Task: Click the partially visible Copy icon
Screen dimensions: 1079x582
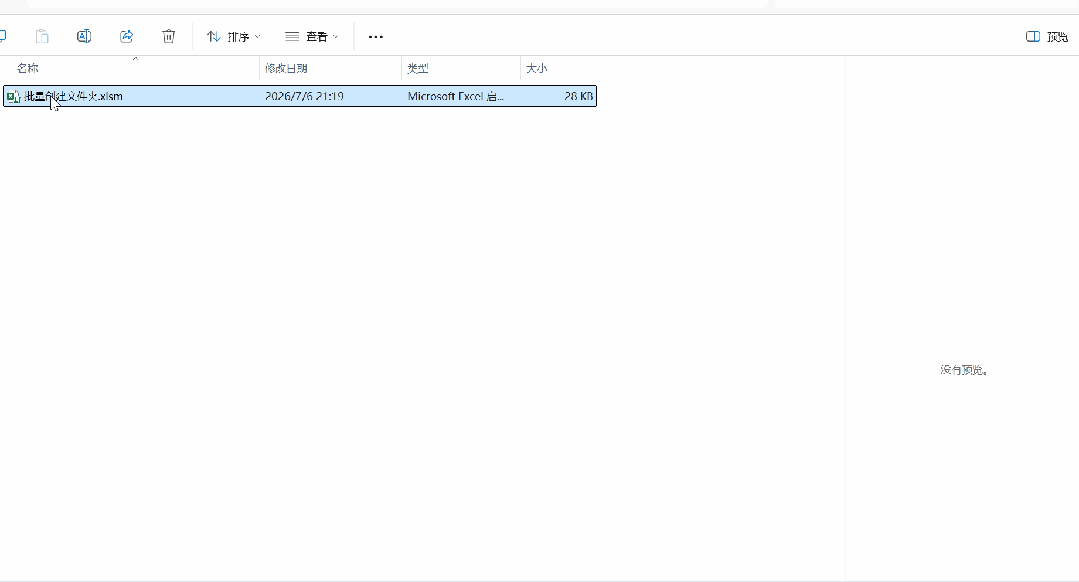Action: click(x=3, y=36)
